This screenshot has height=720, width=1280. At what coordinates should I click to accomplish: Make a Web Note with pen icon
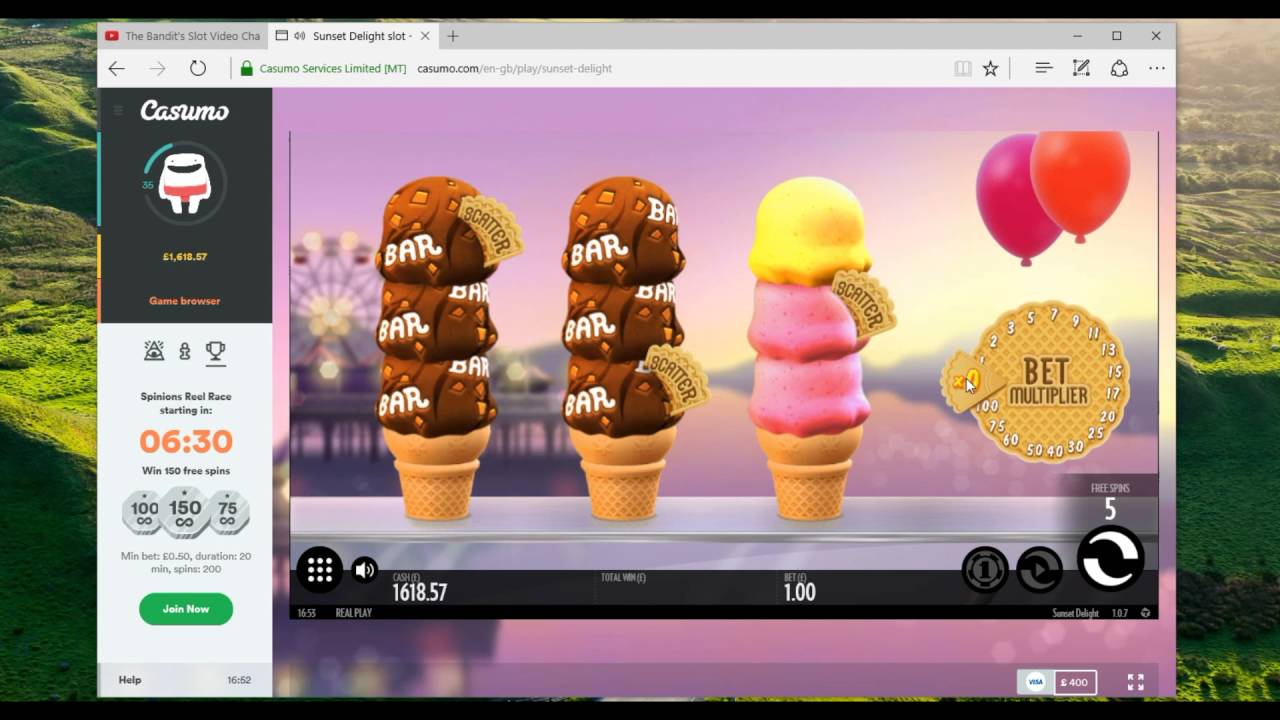point(1081,68)
